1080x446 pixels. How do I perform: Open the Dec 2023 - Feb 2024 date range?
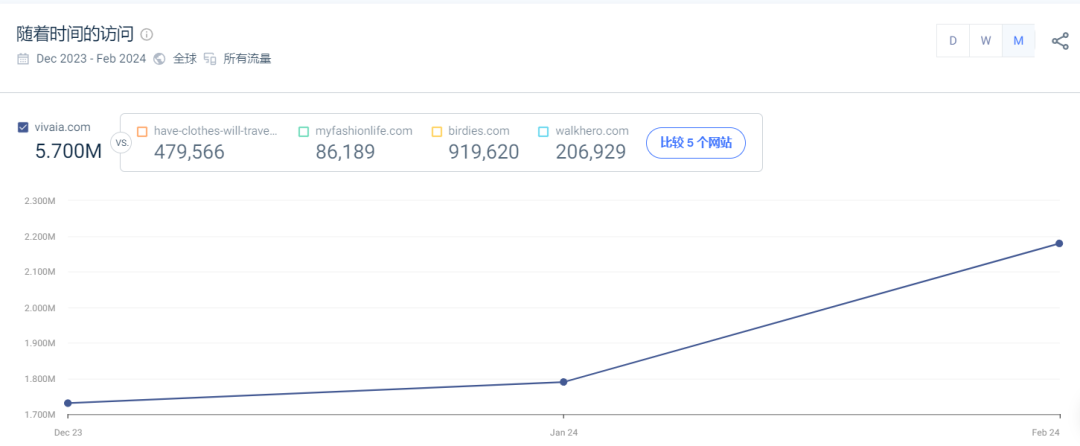(x=91, y=59)
